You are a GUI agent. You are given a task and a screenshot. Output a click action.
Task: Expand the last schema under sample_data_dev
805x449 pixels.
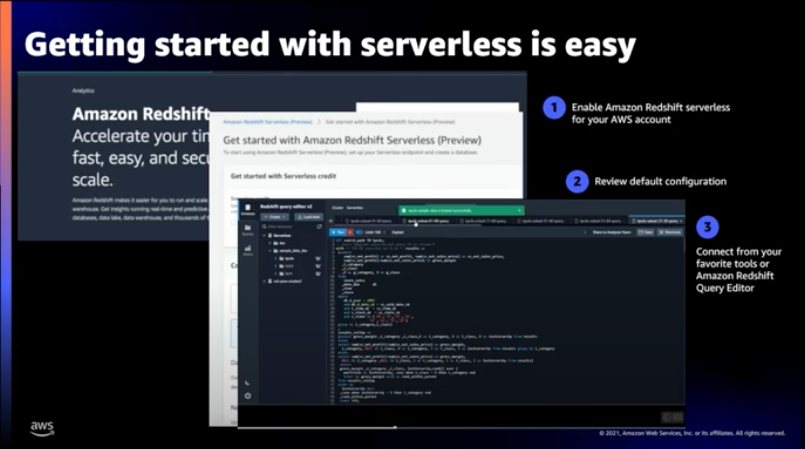click(x=276, y=274)
